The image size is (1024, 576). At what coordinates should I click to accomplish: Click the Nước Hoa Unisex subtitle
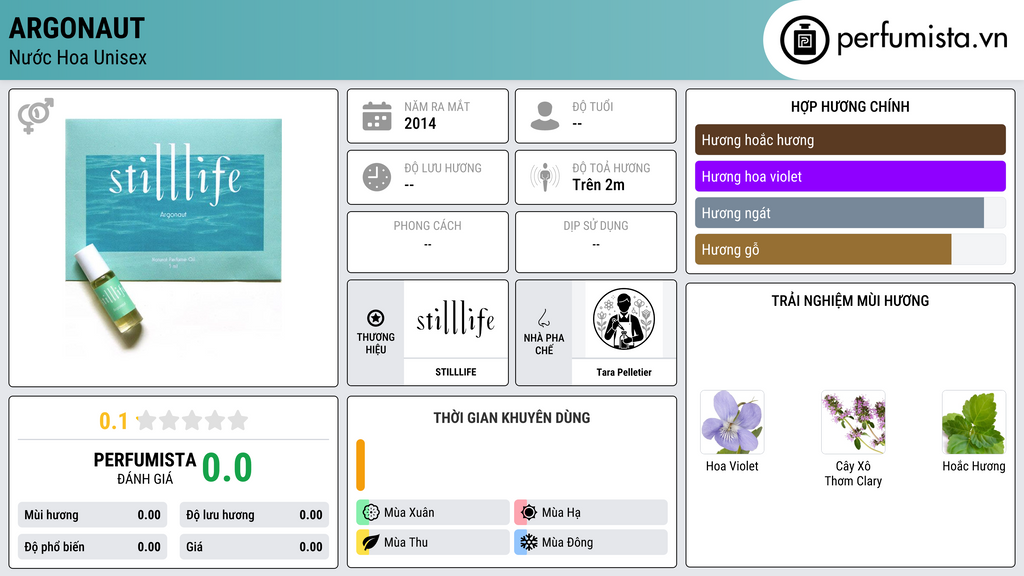tap(78, 57)
